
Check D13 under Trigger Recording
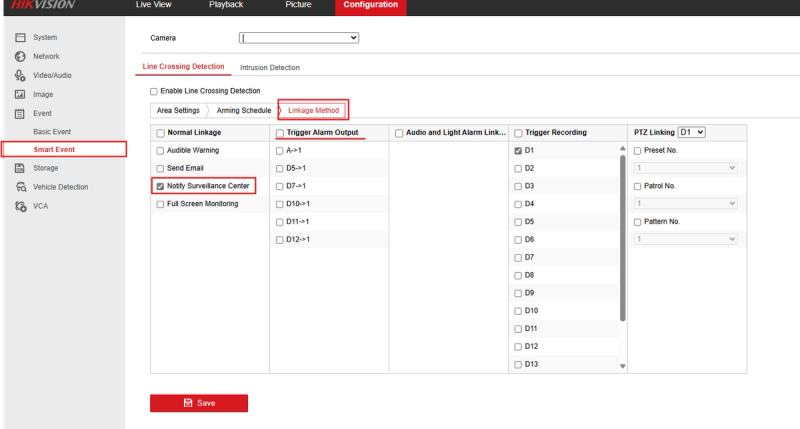[518, 365]
